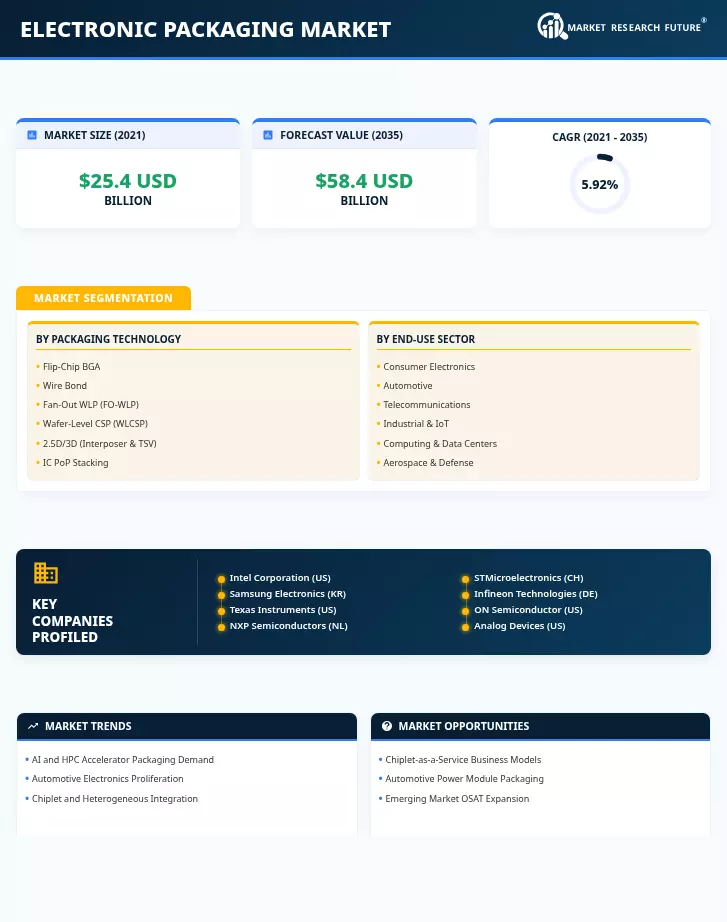Select Consumer Electronics sector
Viewport: 727px width, 922px height.
(429, 367)
